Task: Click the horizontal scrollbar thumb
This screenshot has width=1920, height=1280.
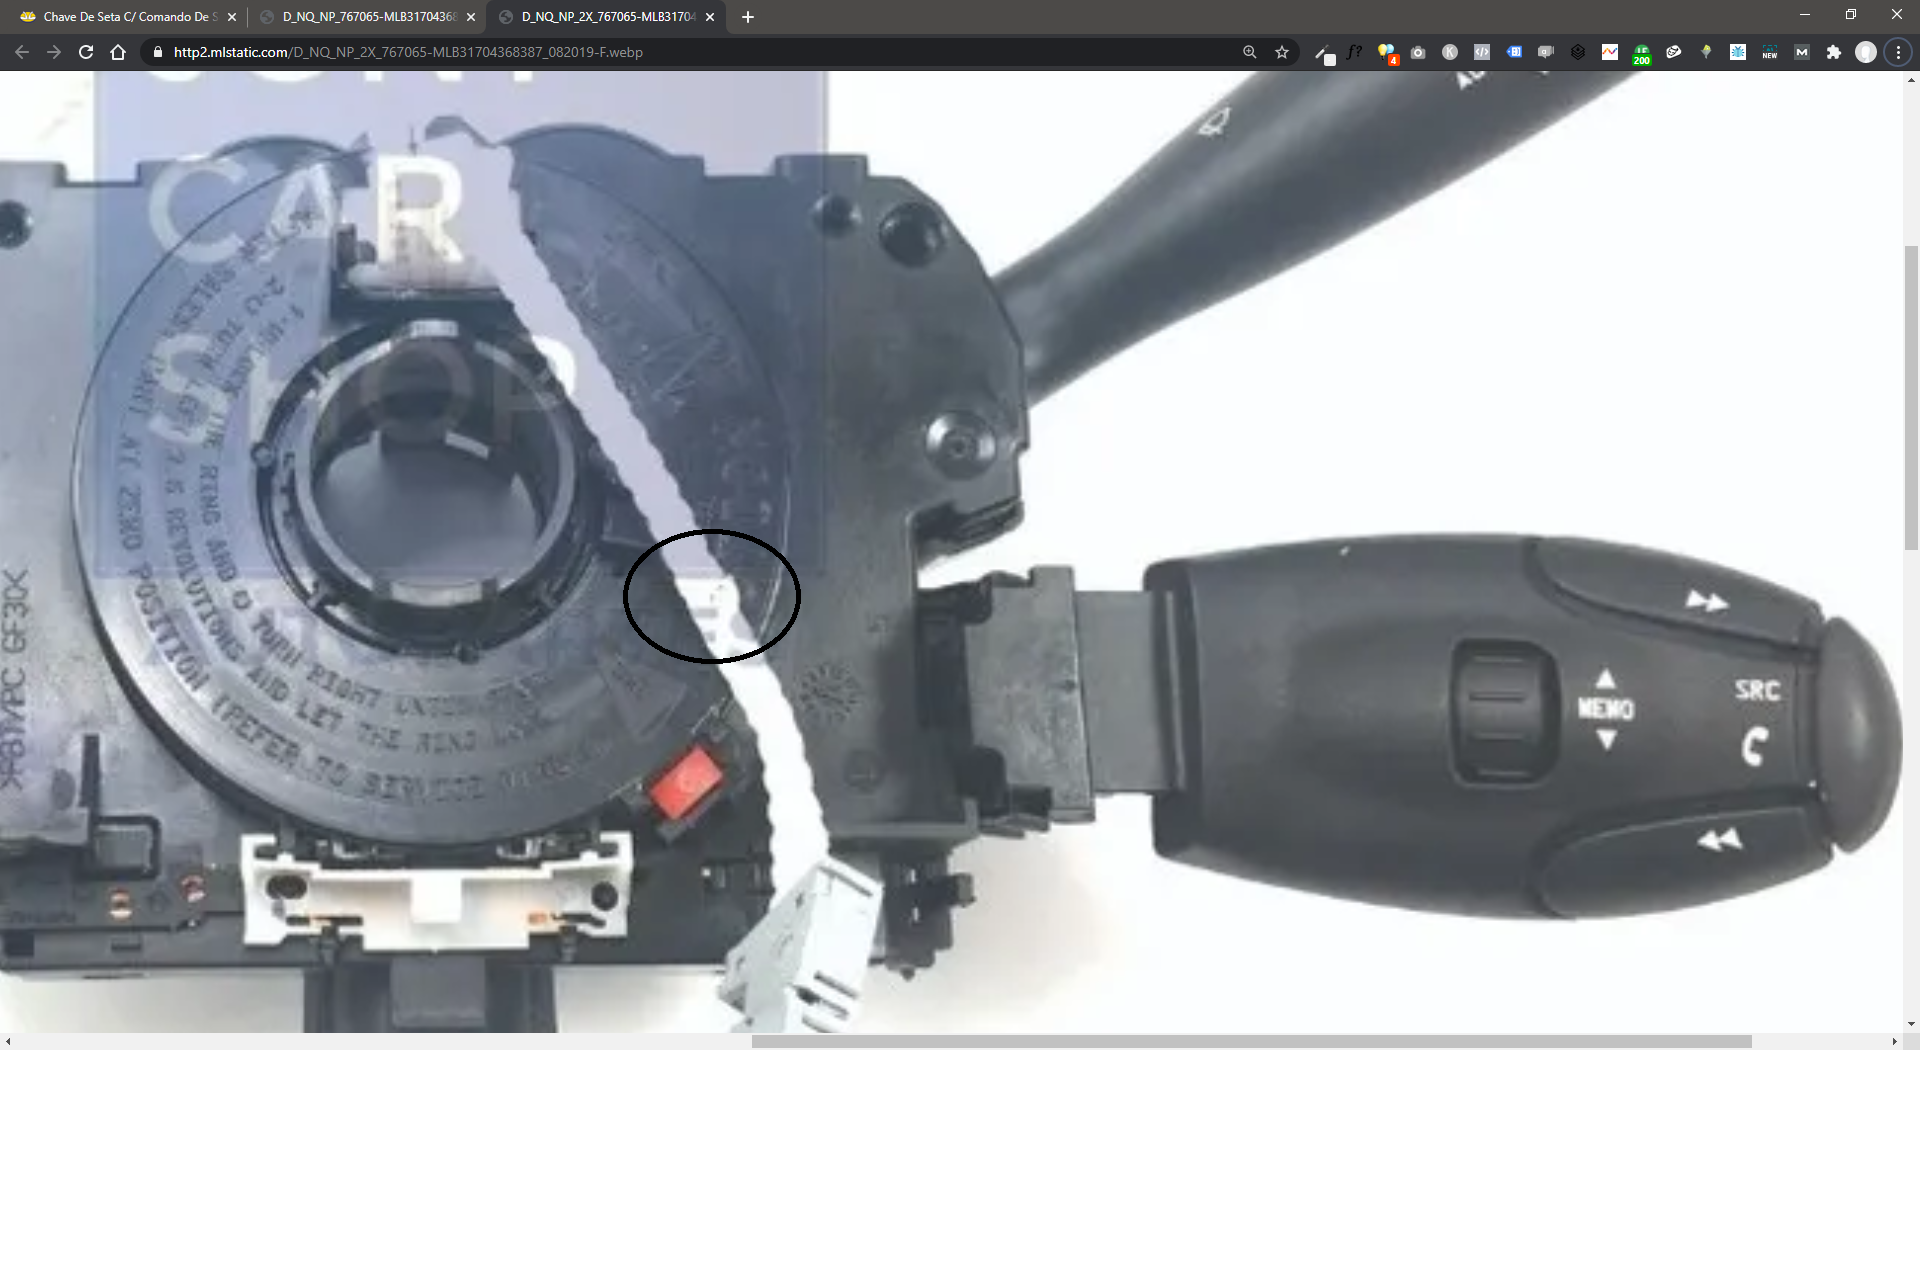Action: pyautogui.click(x=1250, y=1041)
